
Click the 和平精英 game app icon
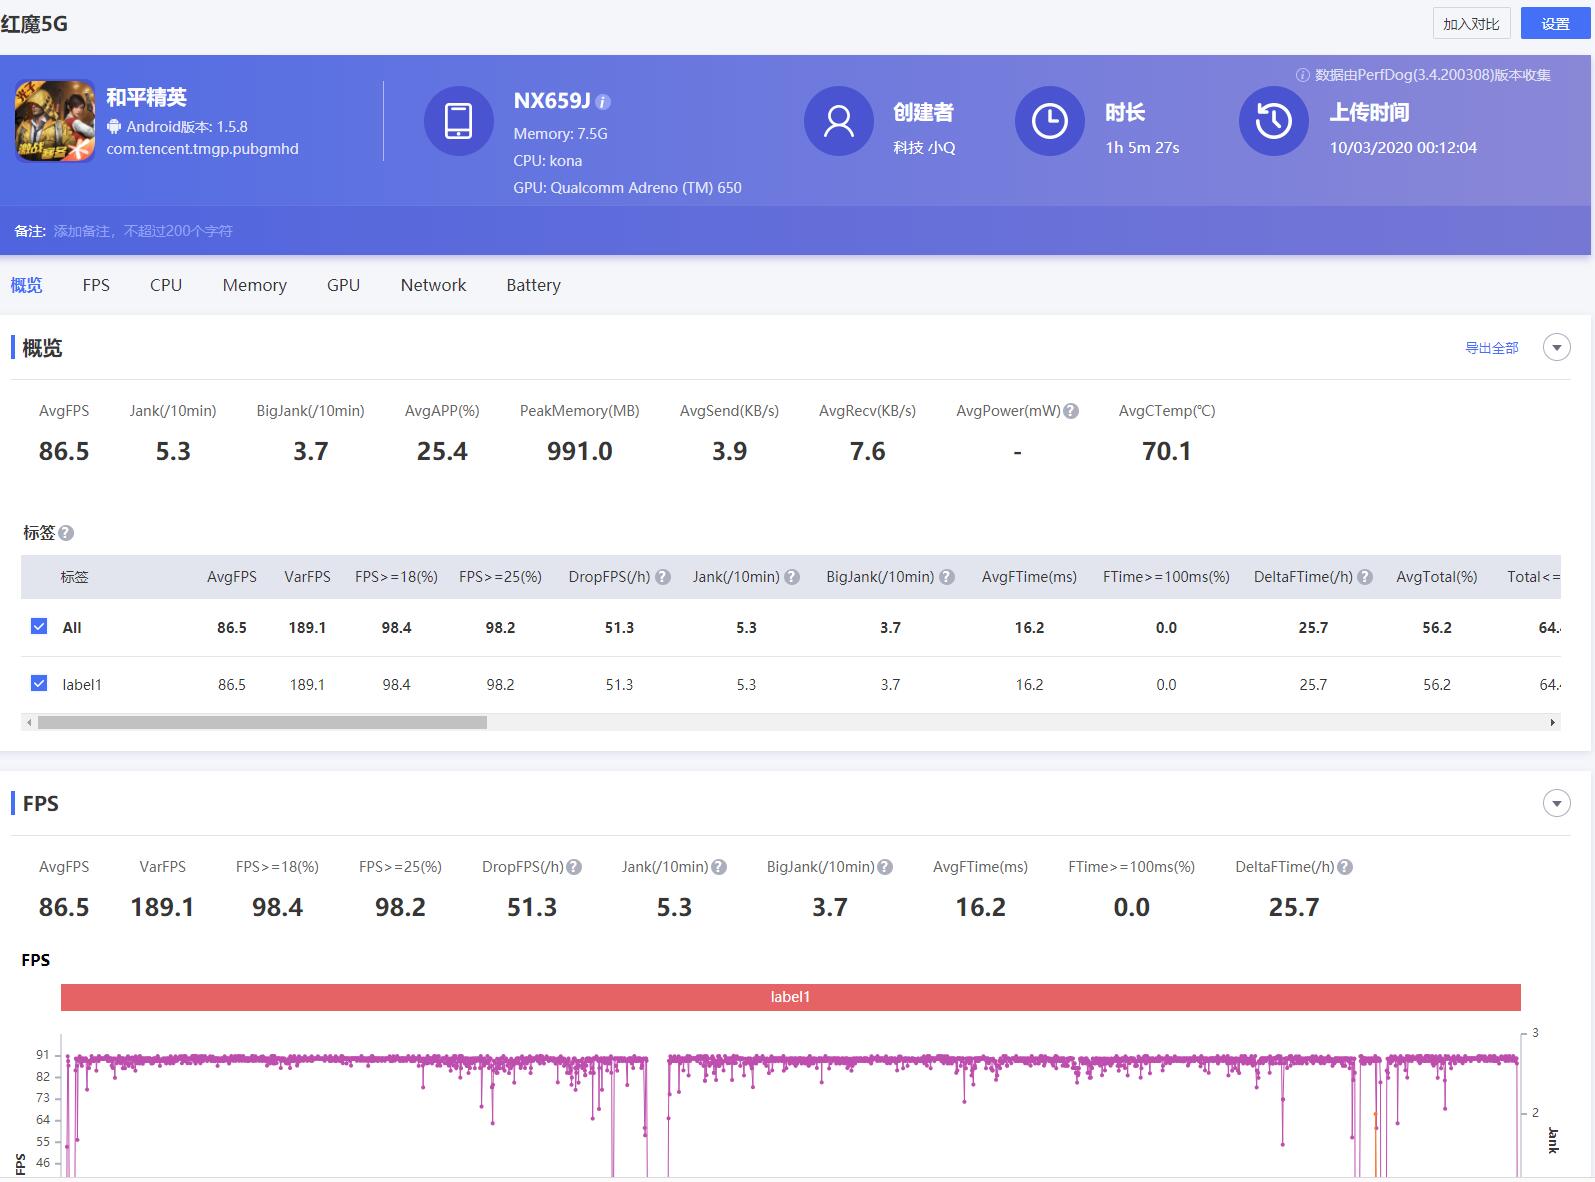55,121
